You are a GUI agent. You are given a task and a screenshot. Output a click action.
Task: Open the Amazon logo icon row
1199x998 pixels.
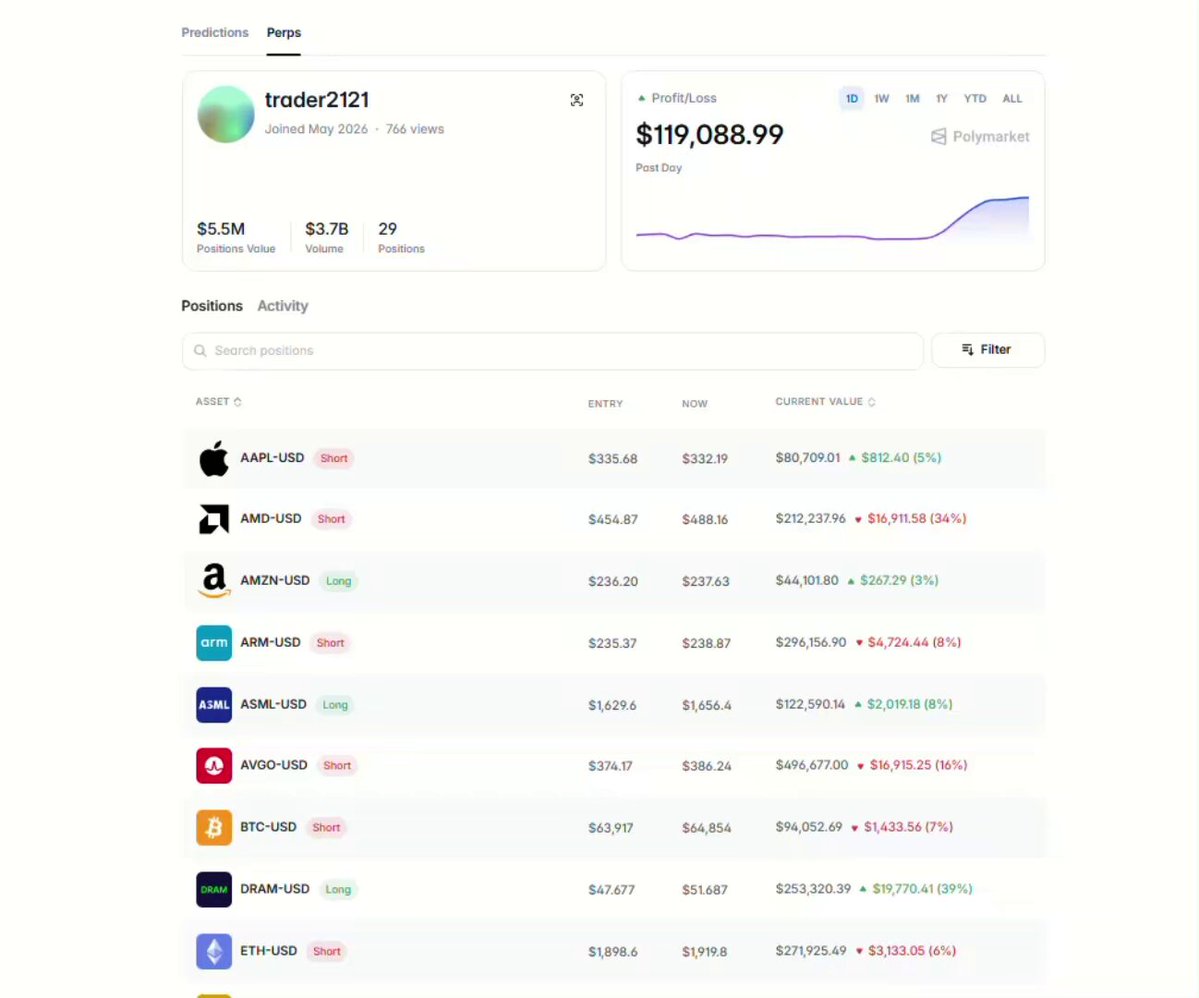pos(214,580)
